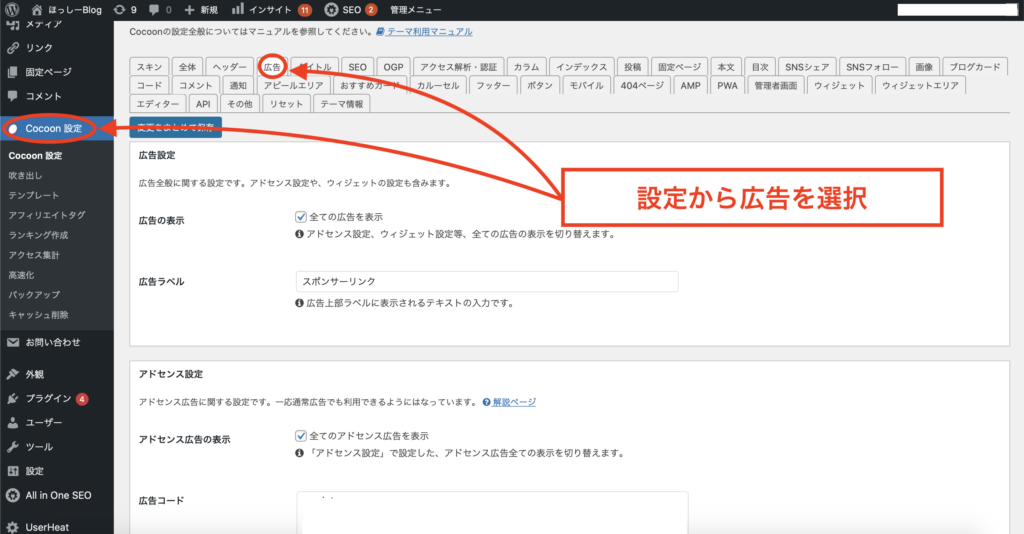
Task: Click the 外観 paintbrush icon
Action: coord(13,374)
